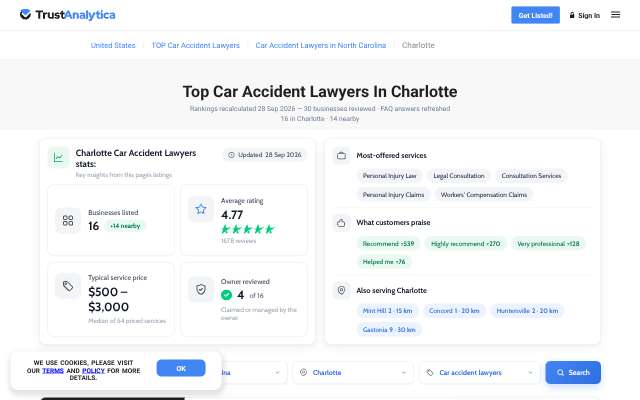
Task: Click the 1678 reviews text
Action: tap(238, 241)
